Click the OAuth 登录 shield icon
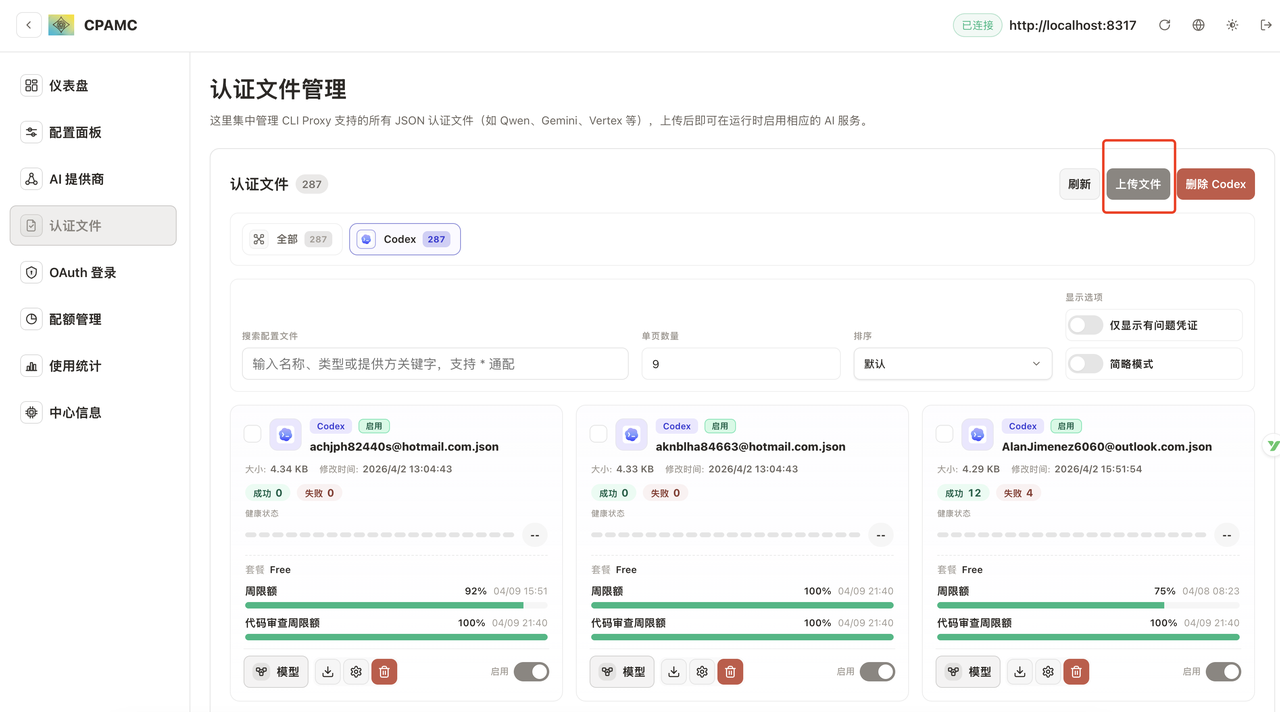 click(31, 272)
